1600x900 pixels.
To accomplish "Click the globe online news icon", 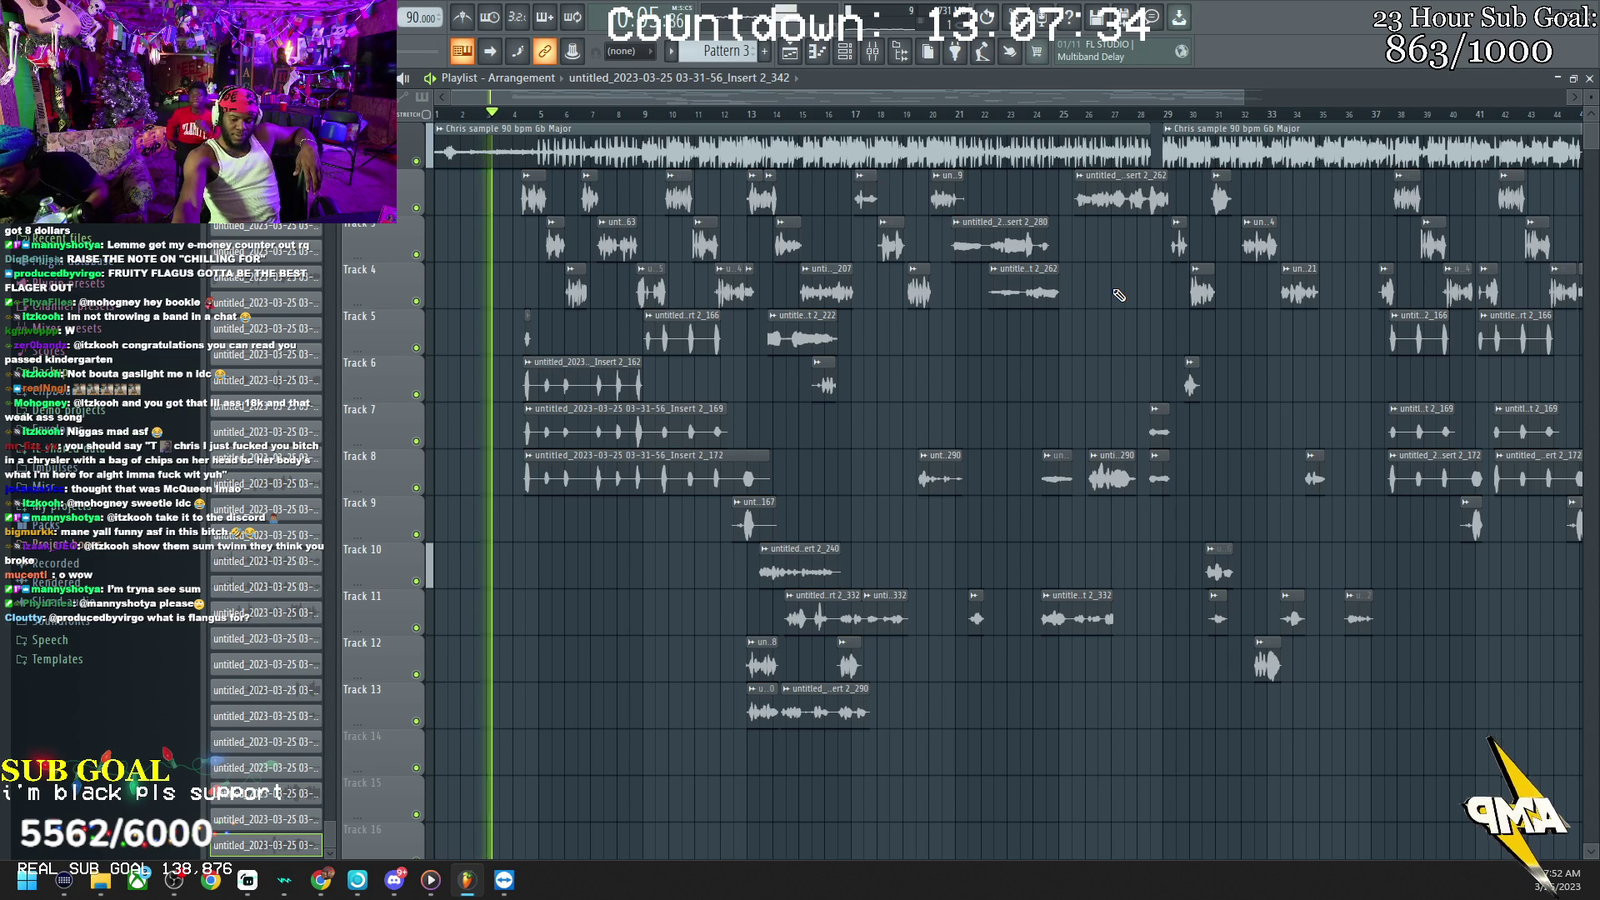I will (1182, 51).
